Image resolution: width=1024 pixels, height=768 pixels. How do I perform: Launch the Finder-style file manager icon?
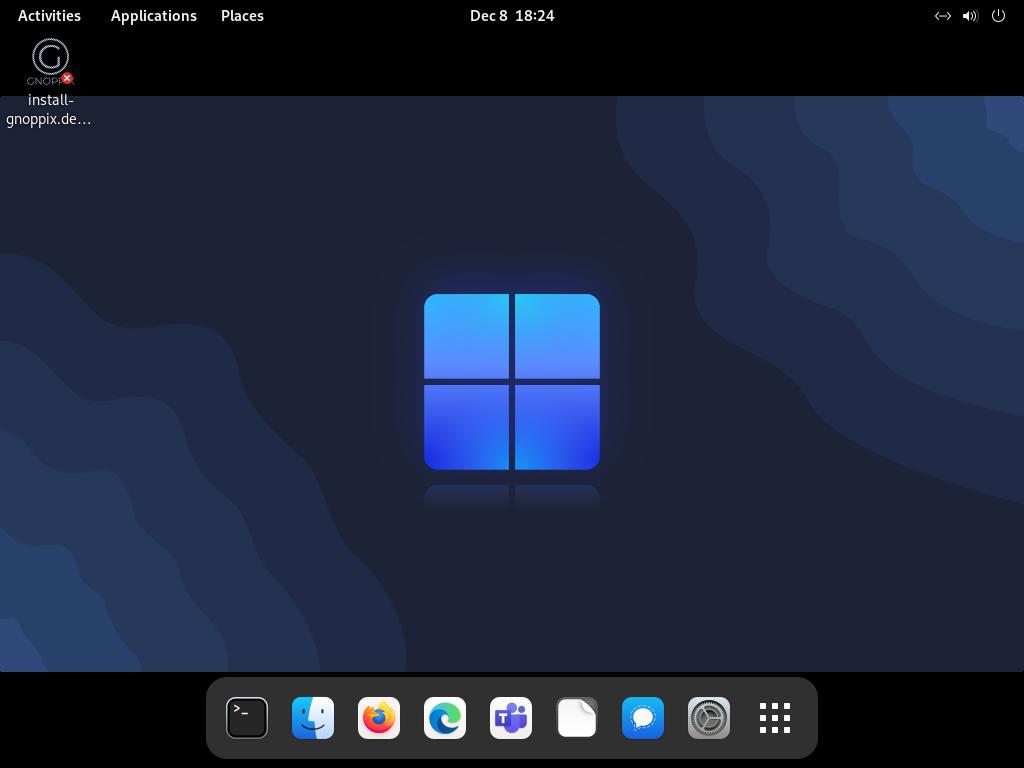click(x=313, y=718)
